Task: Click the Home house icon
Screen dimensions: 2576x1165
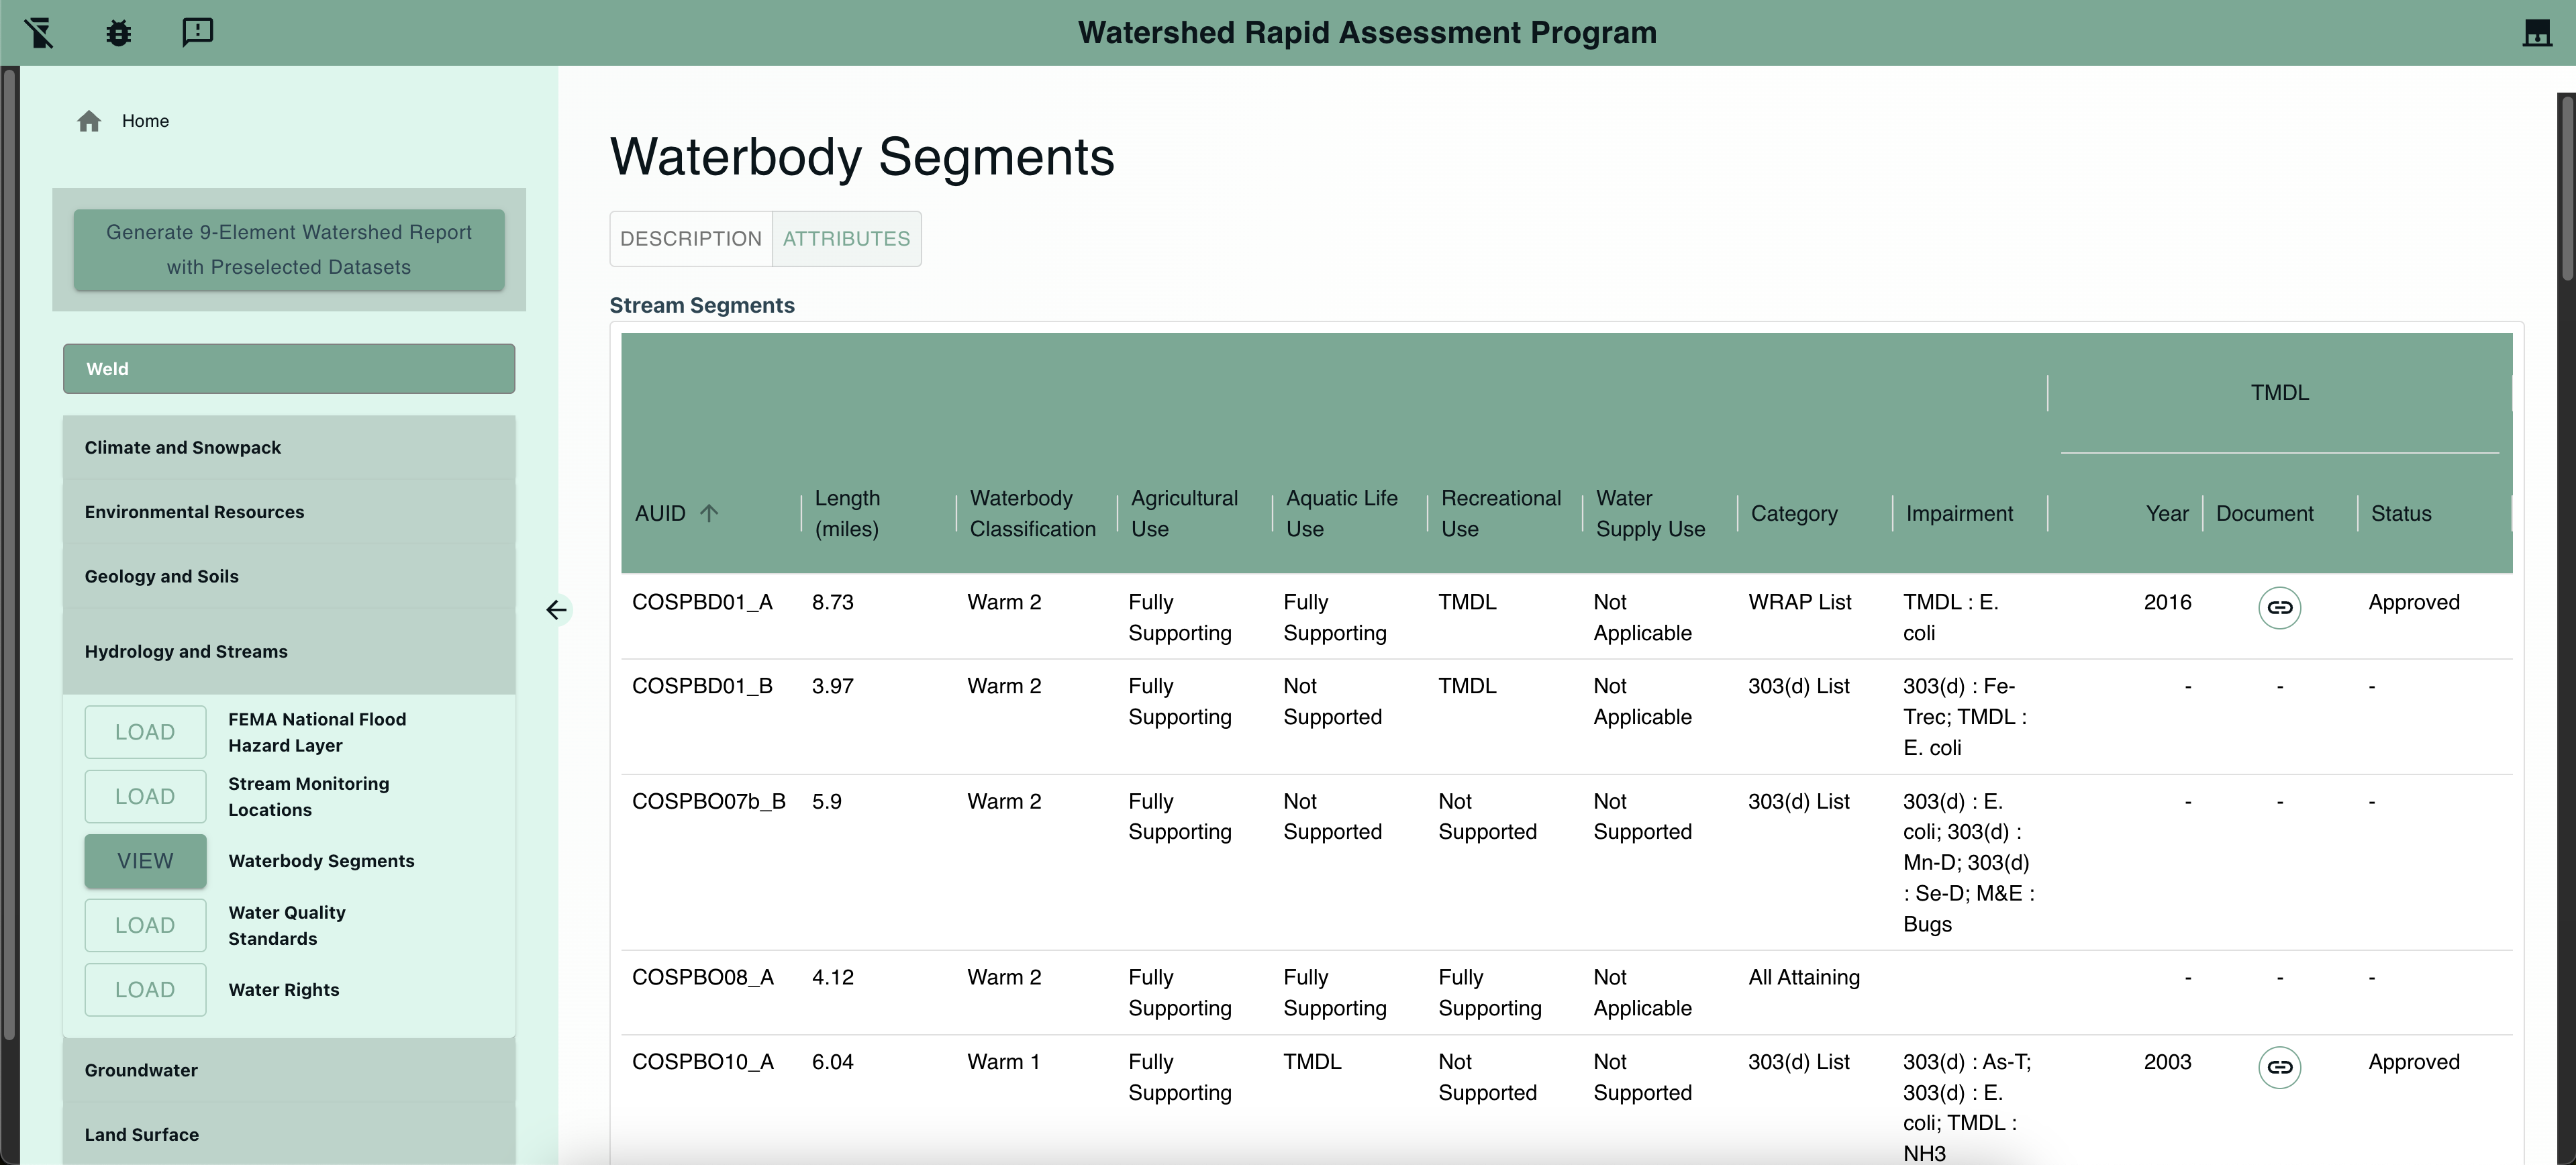Action: (89, 121)
